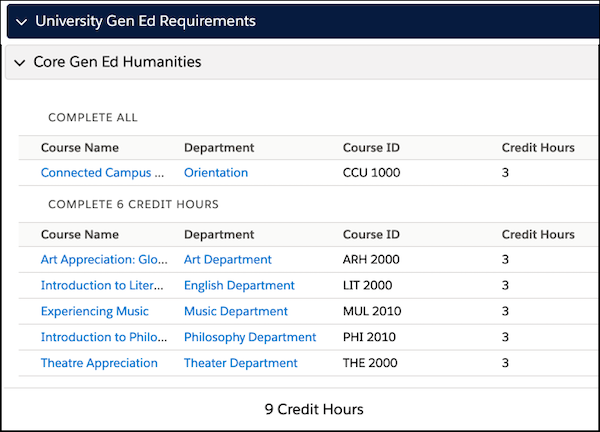Click the first table's Course ID header
This screenshot has width=600, height=432.
[371, 148]
